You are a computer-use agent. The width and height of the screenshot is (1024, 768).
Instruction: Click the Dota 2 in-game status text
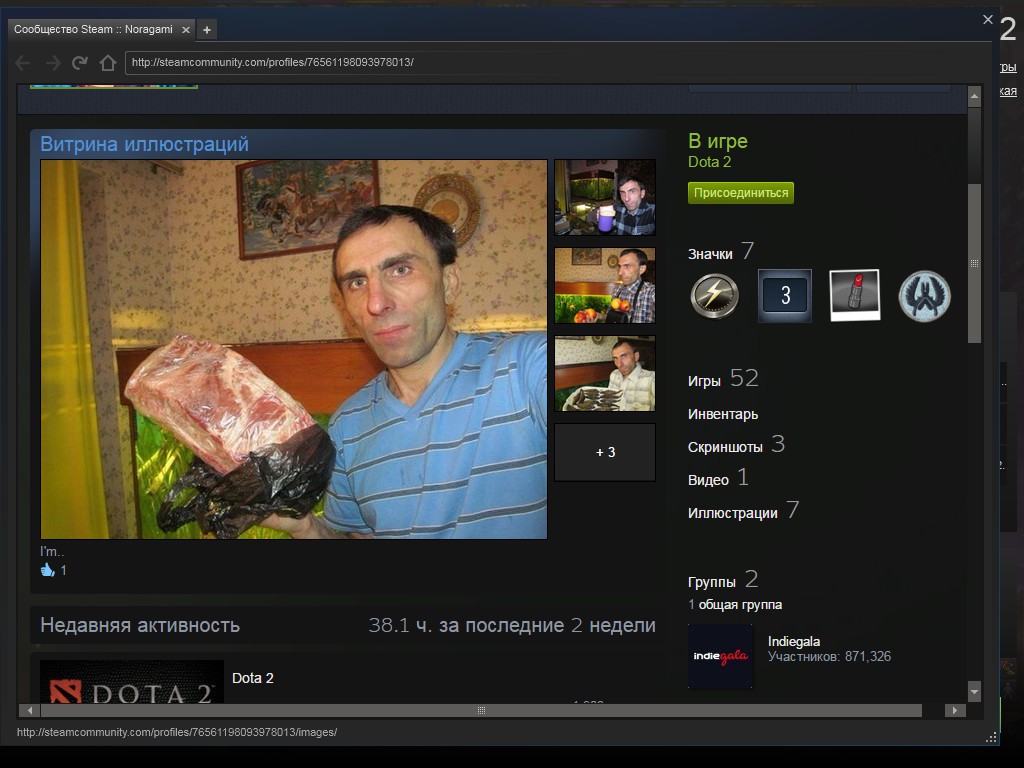pos(709,162)
